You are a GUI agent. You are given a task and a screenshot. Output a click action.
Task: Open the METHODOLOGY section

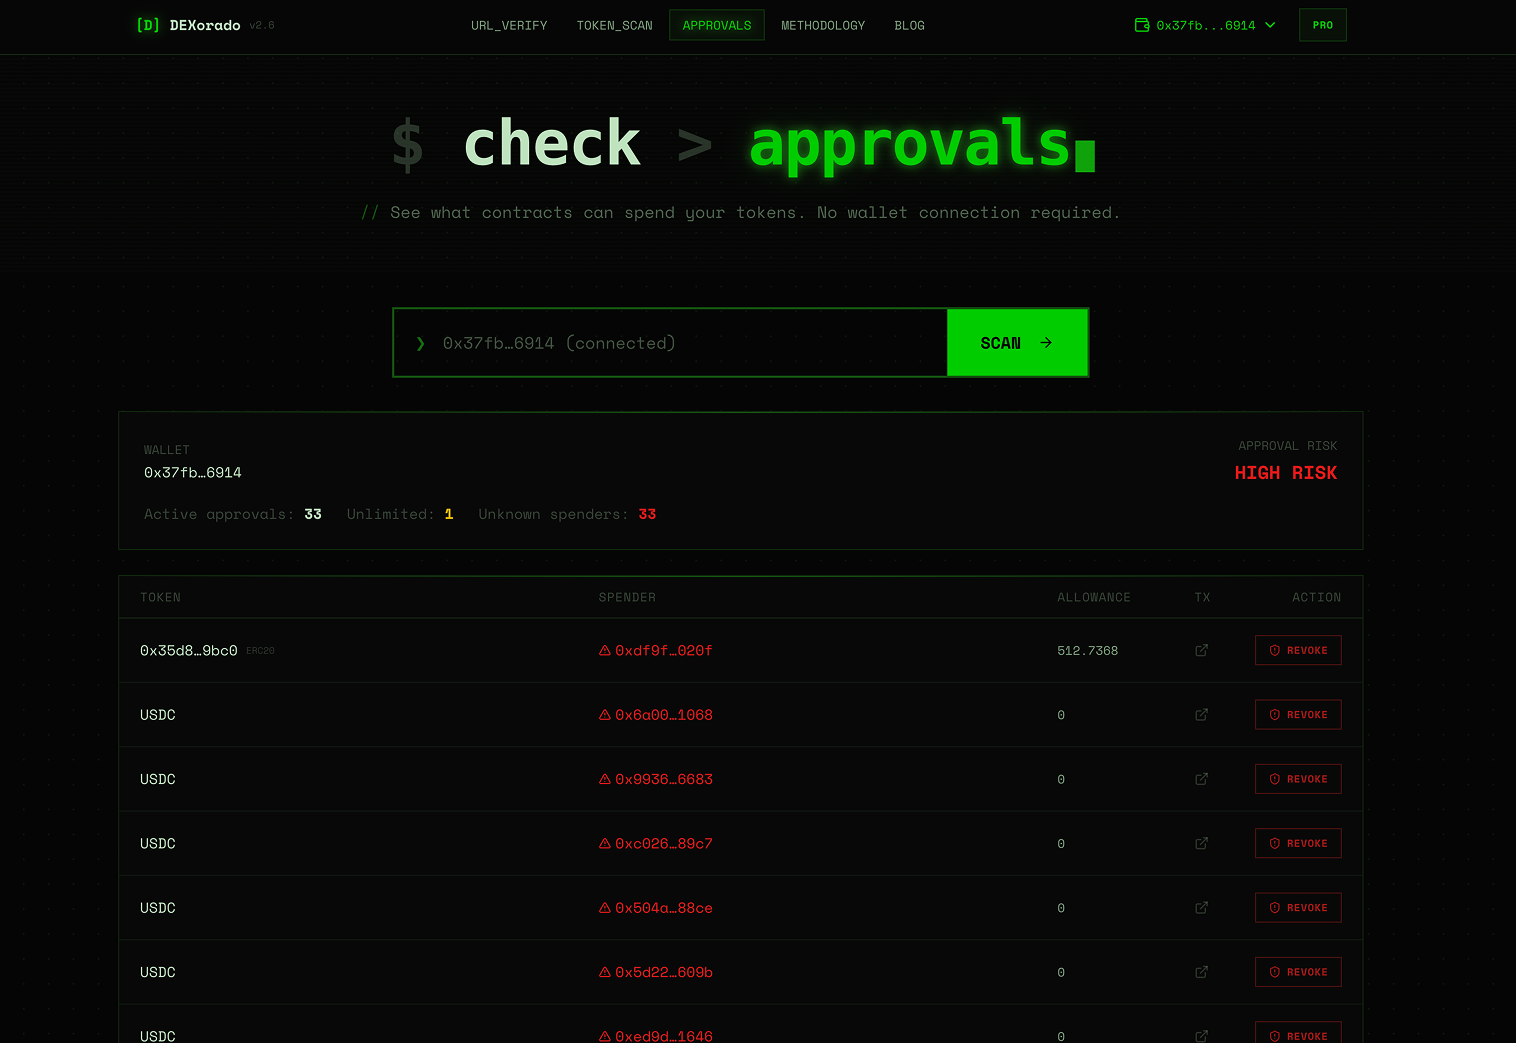823,25
